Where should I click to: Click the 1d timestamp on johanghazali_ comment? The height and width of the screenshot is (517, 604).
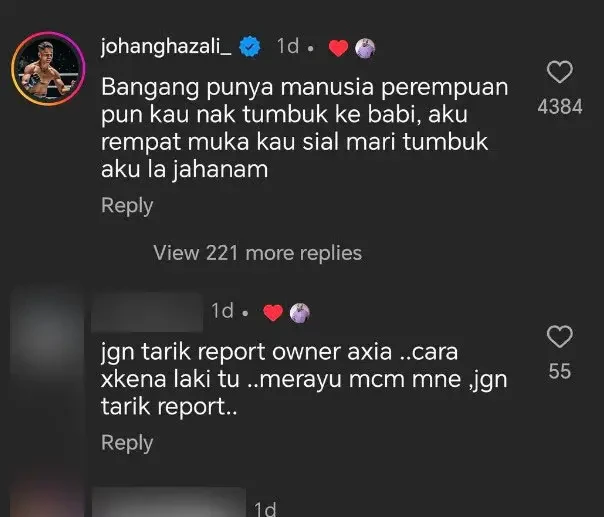(288, 47)
